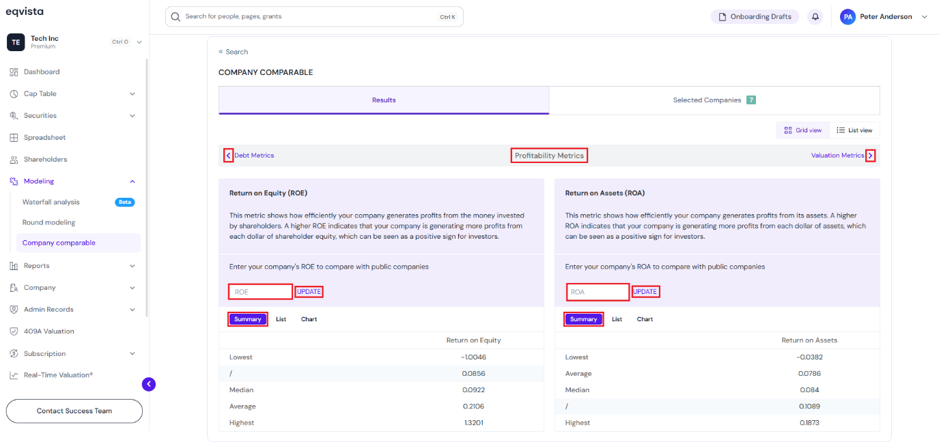The height and width of the screenshot is (444, 939).
Task: Click the Spreadsheet grid icon
Action: (x=14, y=138)
